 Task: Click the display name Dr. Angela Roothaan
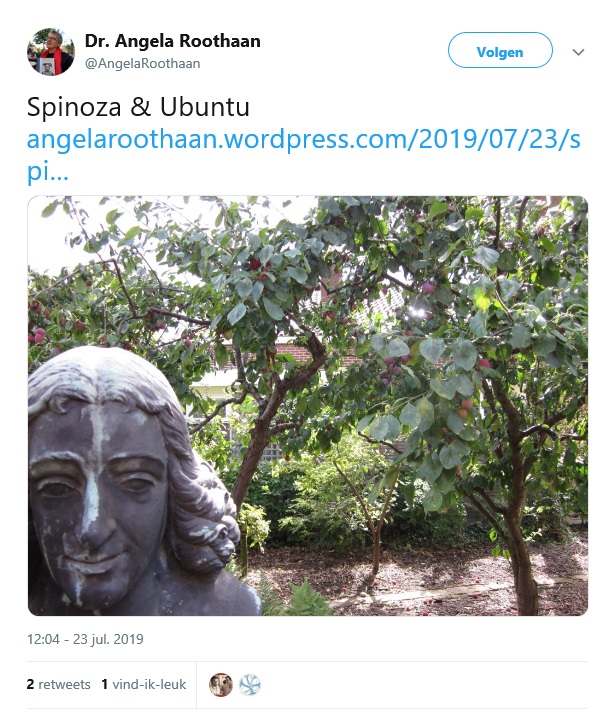(172, 41)
